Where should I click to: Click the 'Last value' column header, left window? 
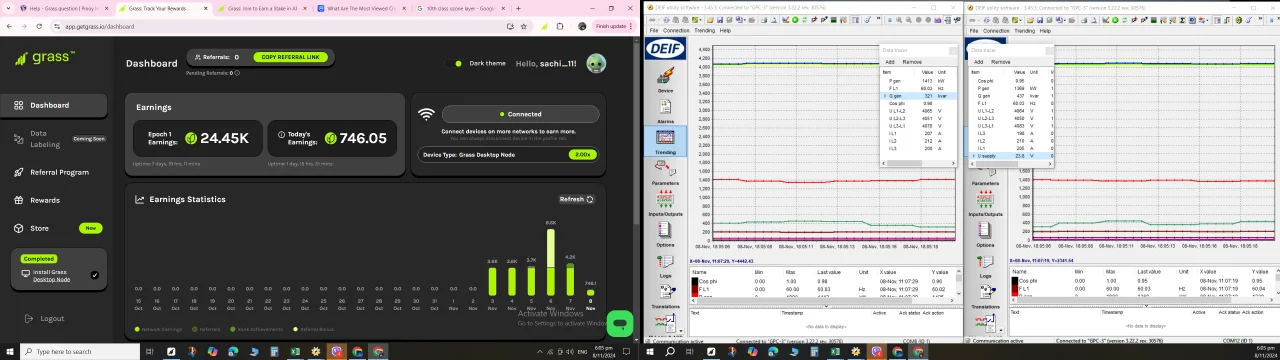tap(828, 272)
